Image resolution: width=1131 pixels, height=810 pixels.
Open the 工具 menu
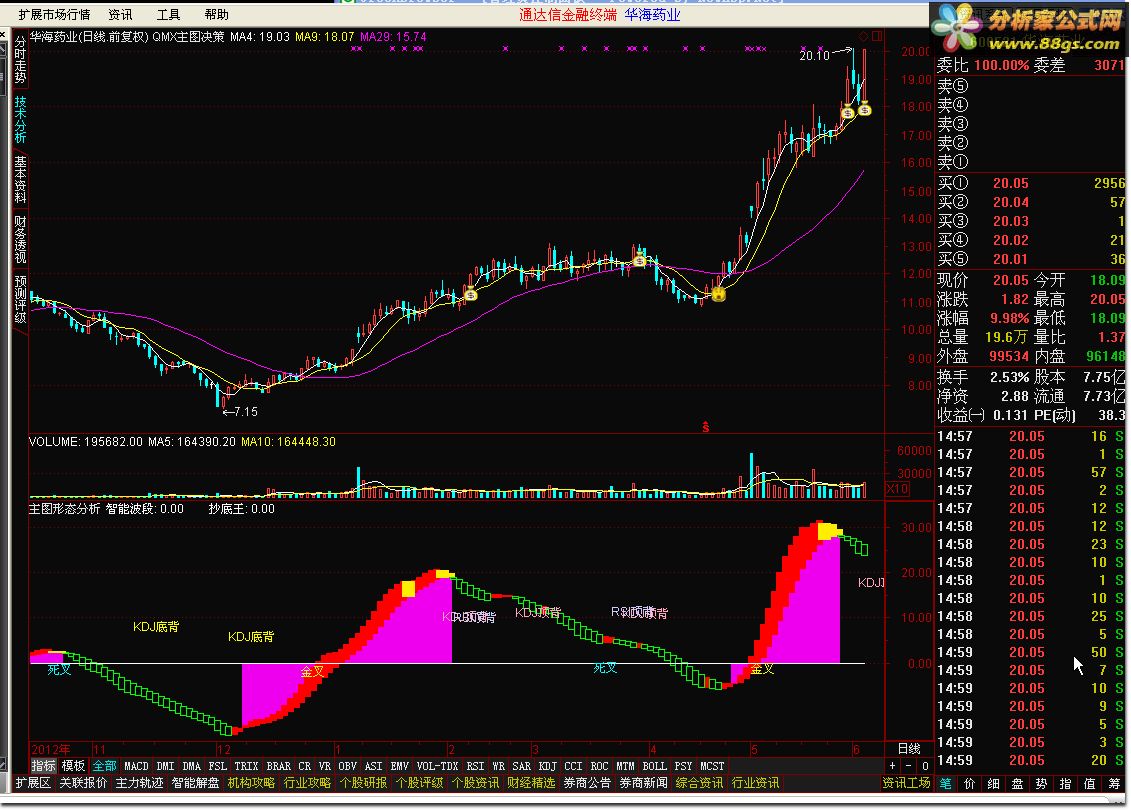[168, 14]
